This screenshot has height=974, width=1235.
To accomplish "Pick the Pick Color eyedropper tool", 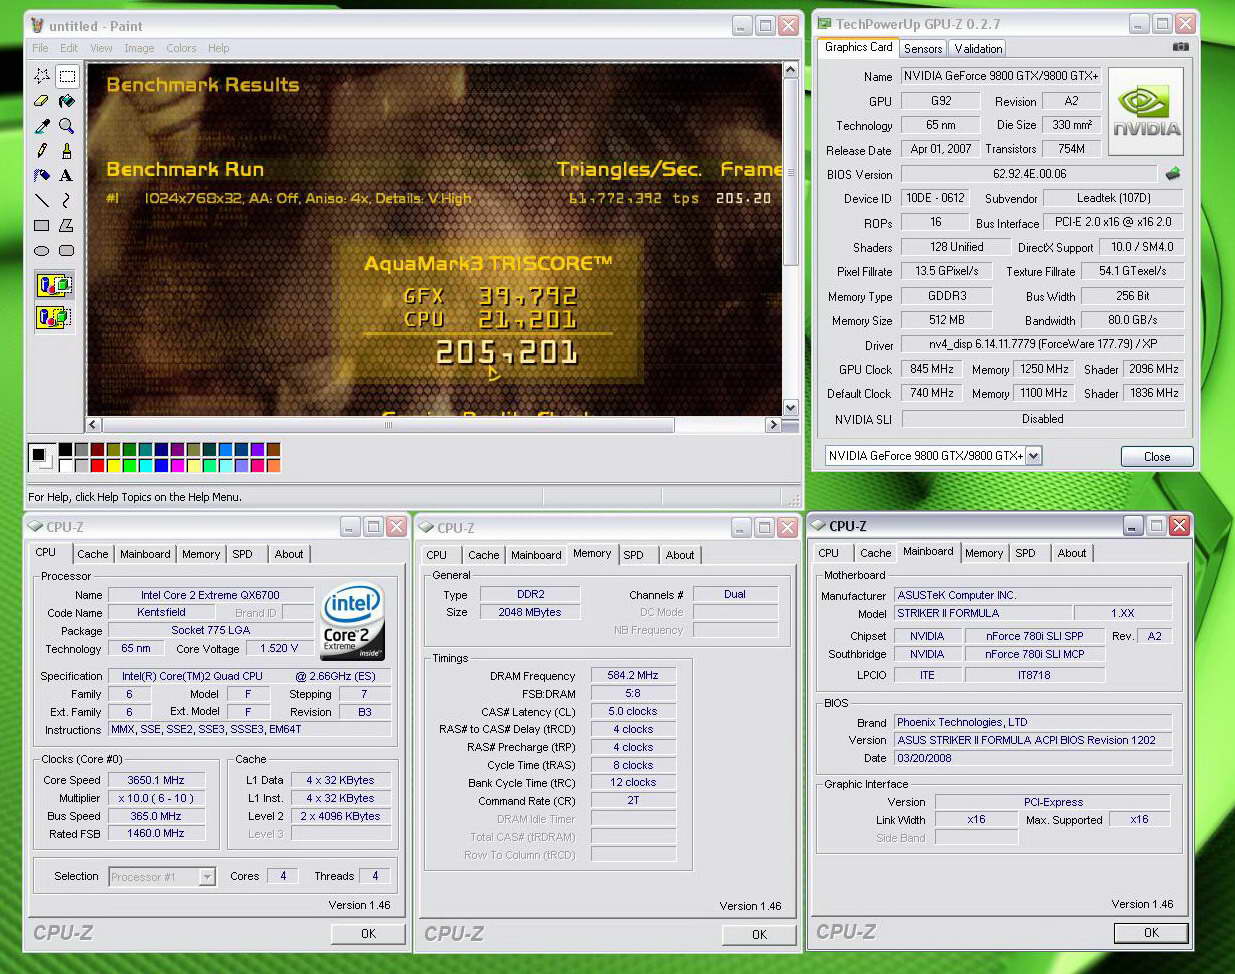I will (x=42, y=126).
